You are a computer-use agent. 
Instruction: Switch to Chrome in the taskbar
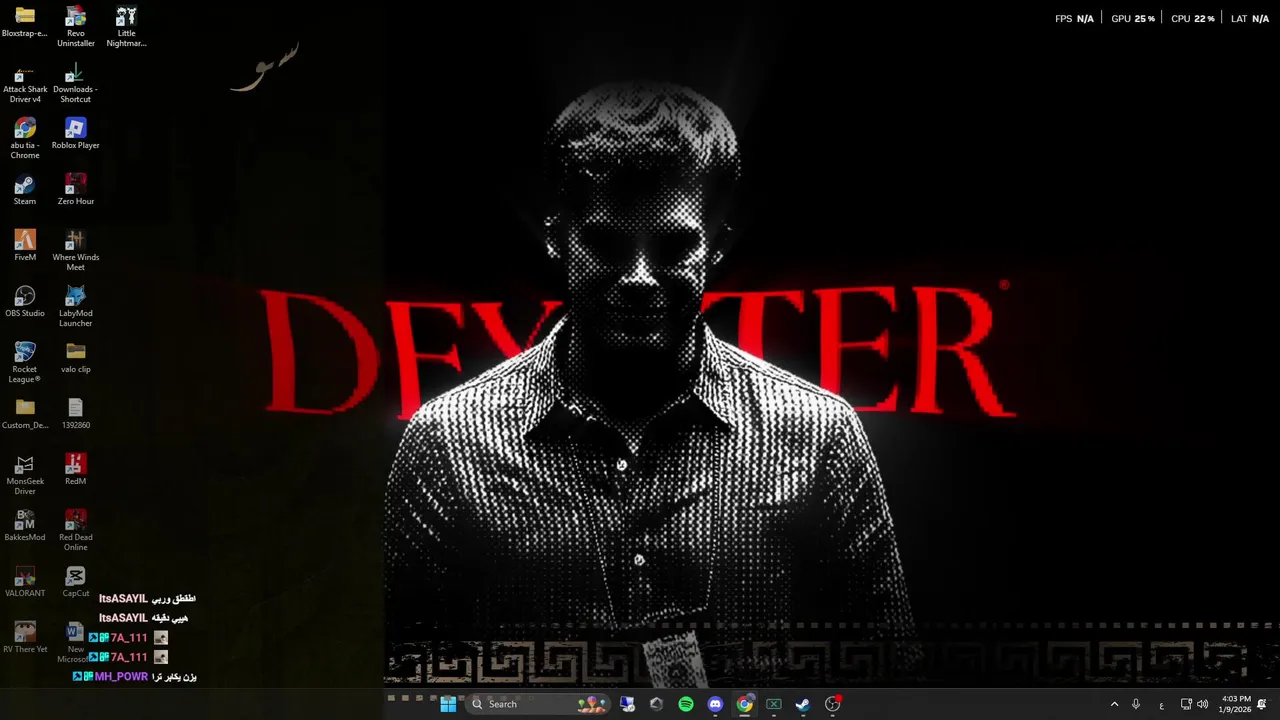click(745, 704)
